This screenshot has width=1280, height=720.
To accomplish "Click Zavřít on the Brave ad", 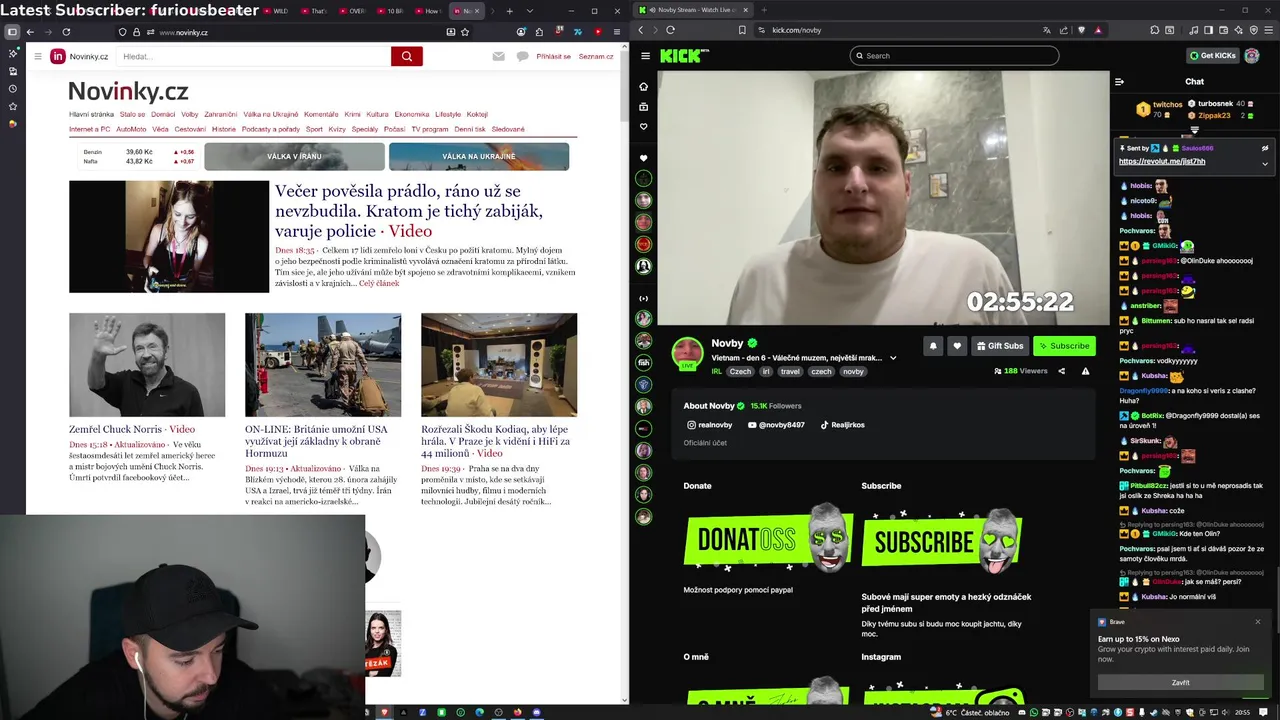I will 1181,683.
